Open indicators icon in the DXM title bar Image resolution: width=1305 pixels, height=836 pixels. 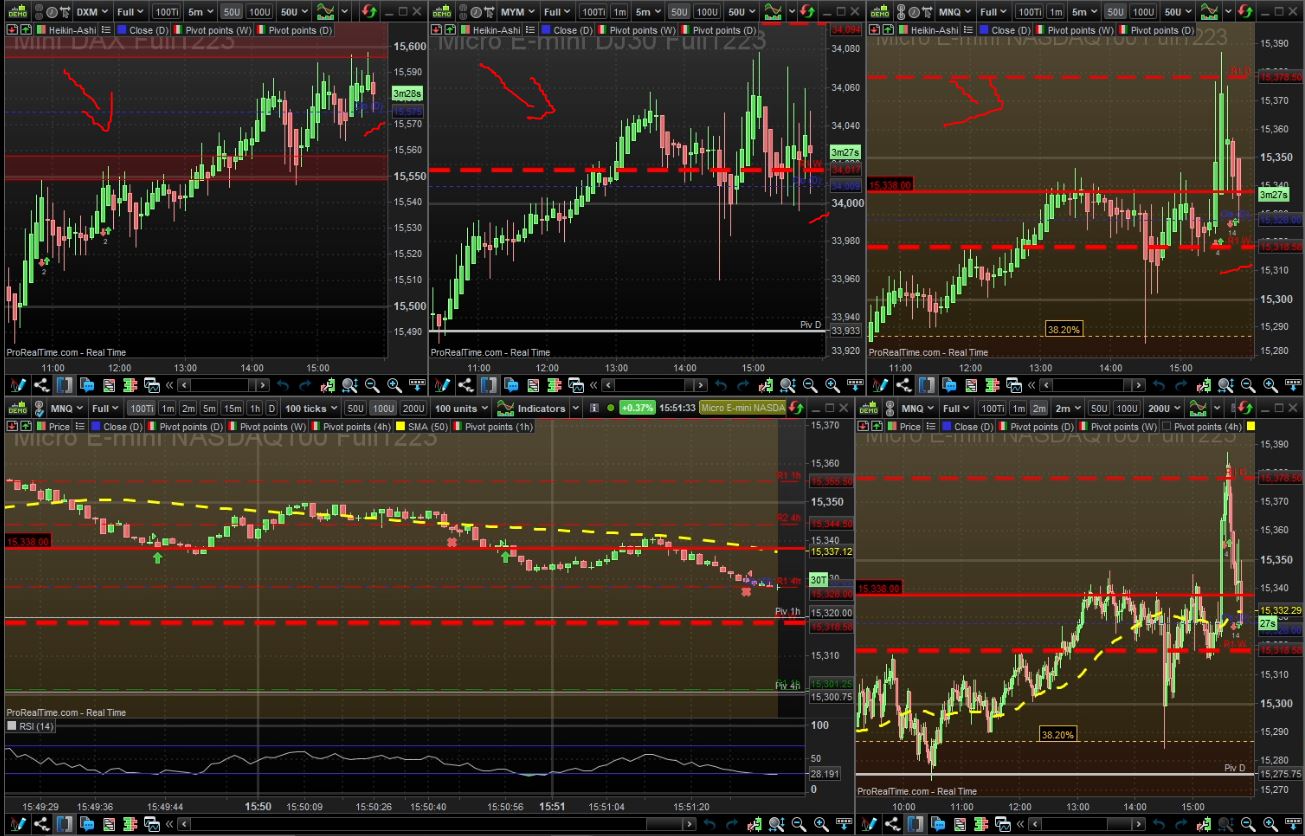[327, 12]
